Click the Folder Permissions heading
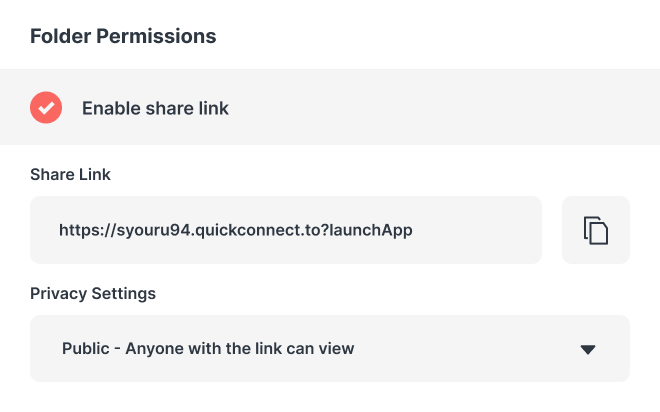This screenshot has height=412, width=660. click(x=123, y=36)
